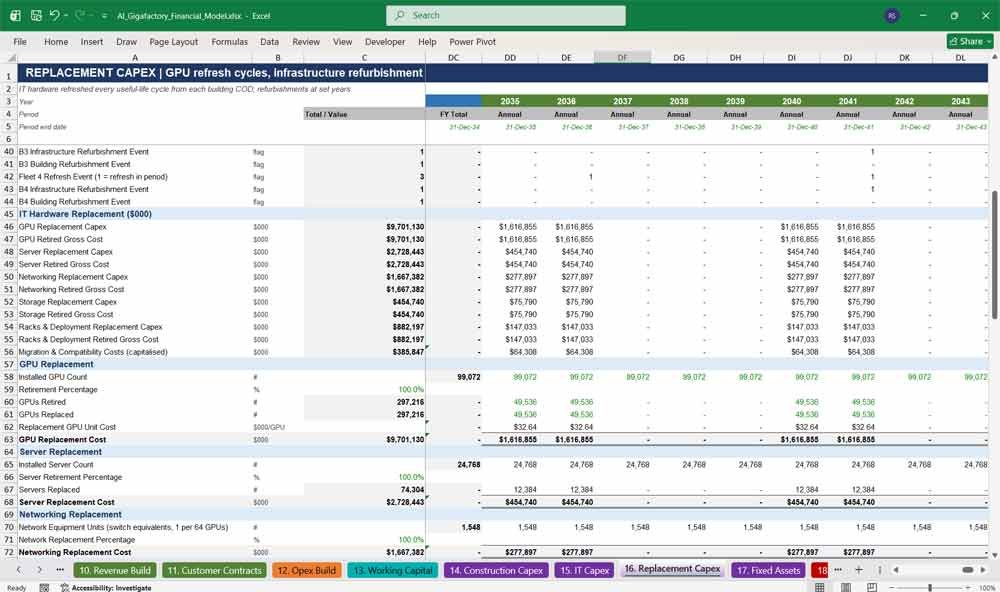Click the 100% zoom level

(986, 588)
